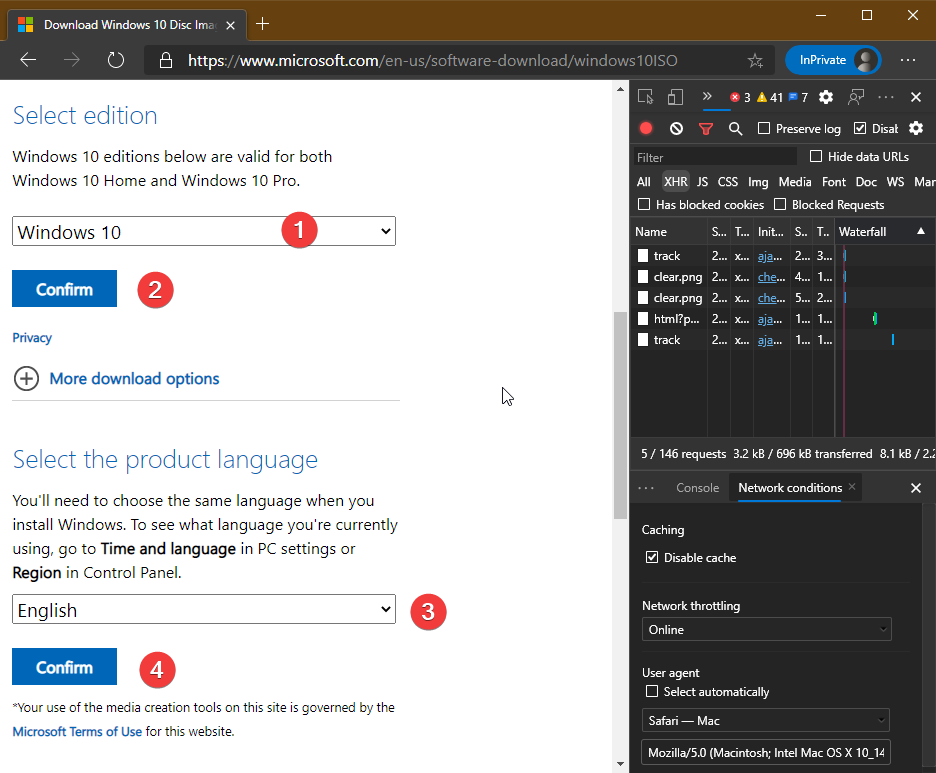This screenshot has height=773, width=936.
Task: Click the custom user agent string field
Action: (x=765, y=752)
